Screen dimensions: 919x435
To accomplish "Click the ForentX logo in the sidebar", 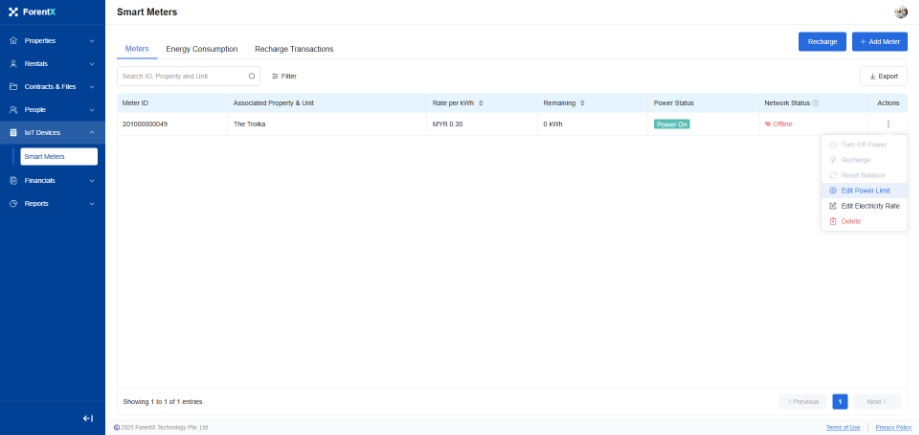I will pyautogui.click(x=32, y=12).
